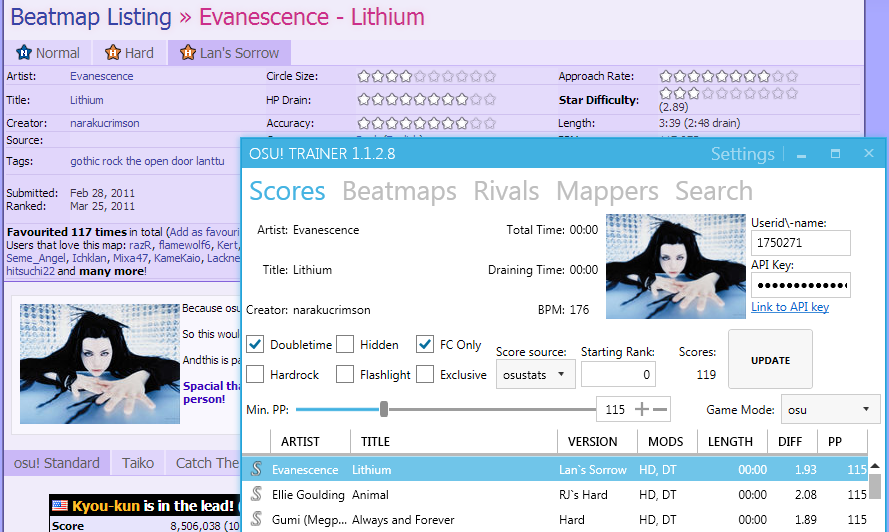Enable the Flashlight checkbox
Screen dimensions: 889x532
345,374
